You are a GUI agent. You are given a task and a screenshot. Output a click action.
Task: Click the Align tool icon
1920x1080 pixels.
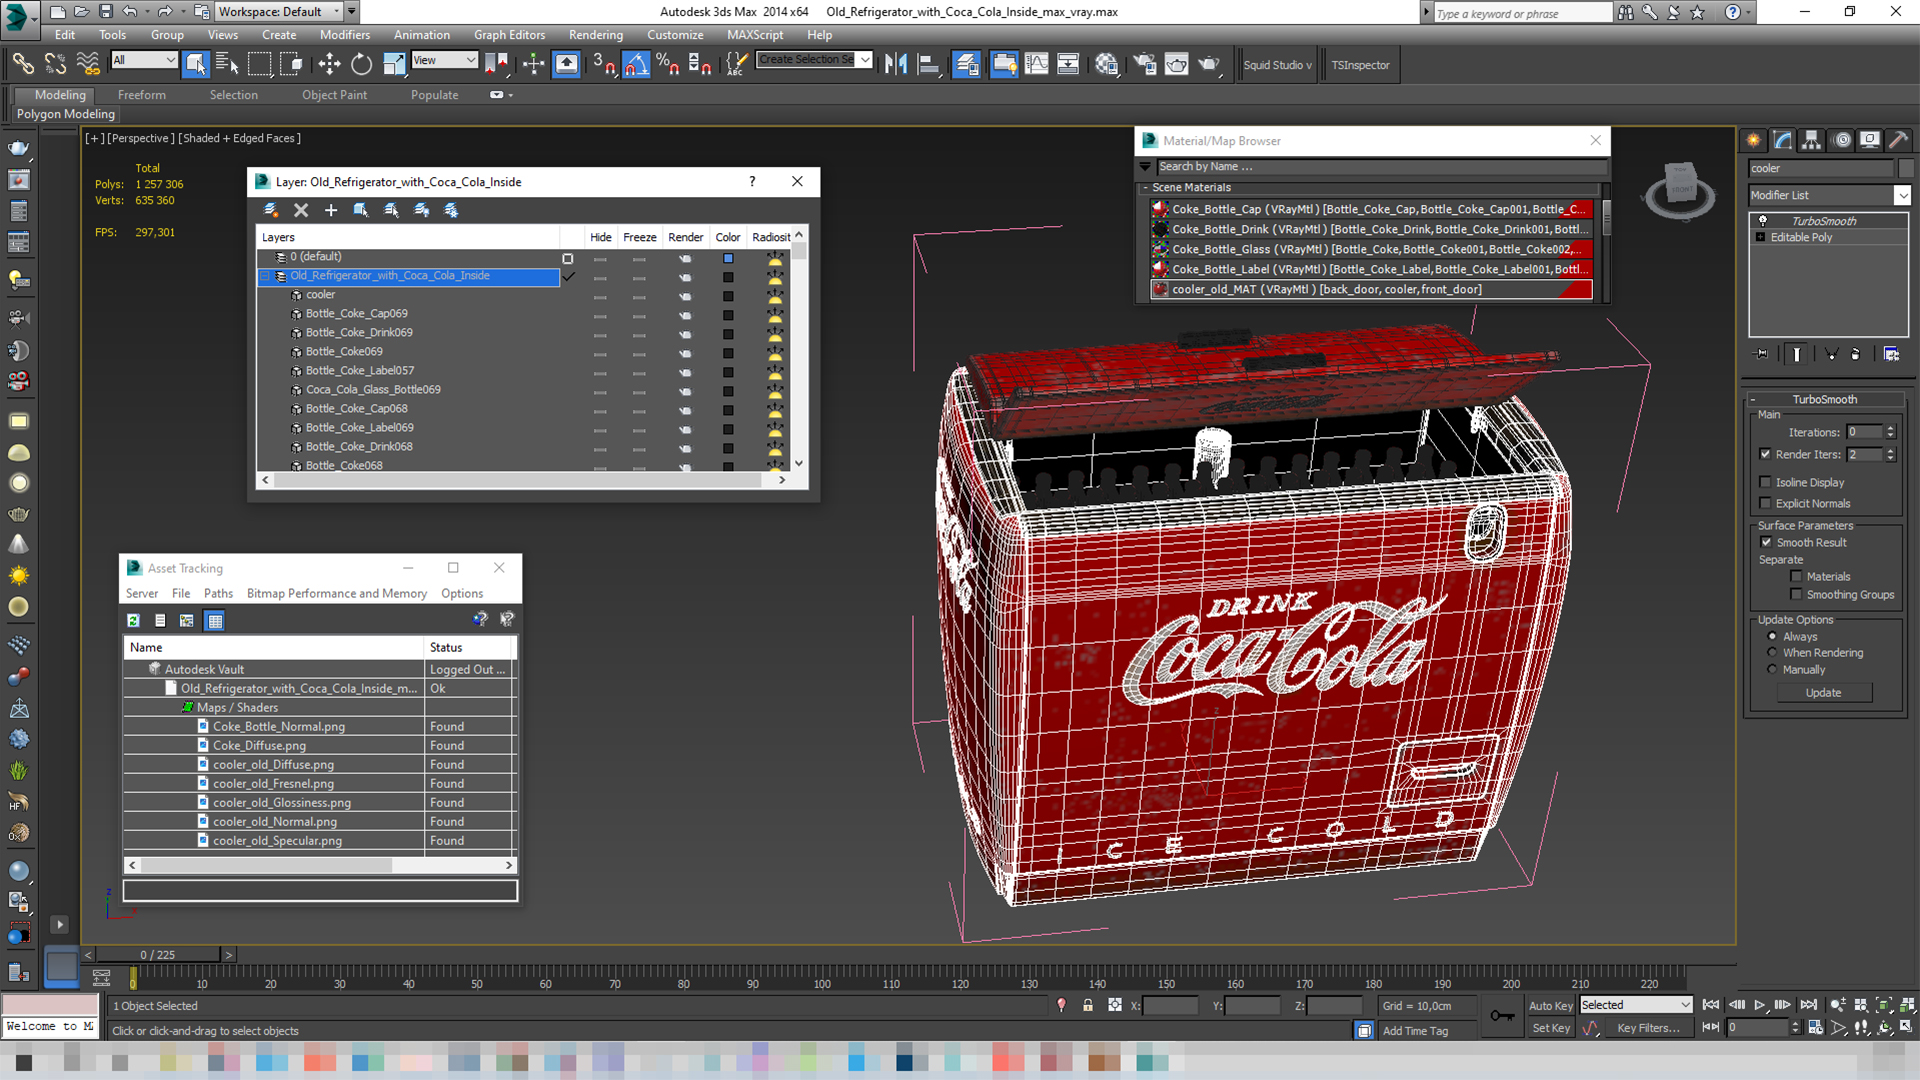(928, 64)
